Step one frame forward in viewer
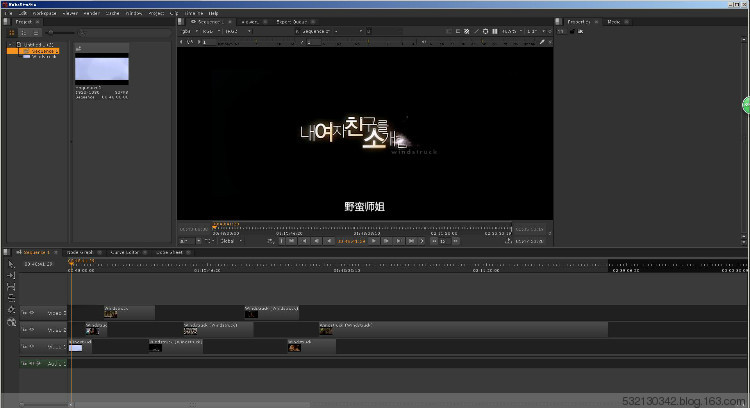 [386, 241]
